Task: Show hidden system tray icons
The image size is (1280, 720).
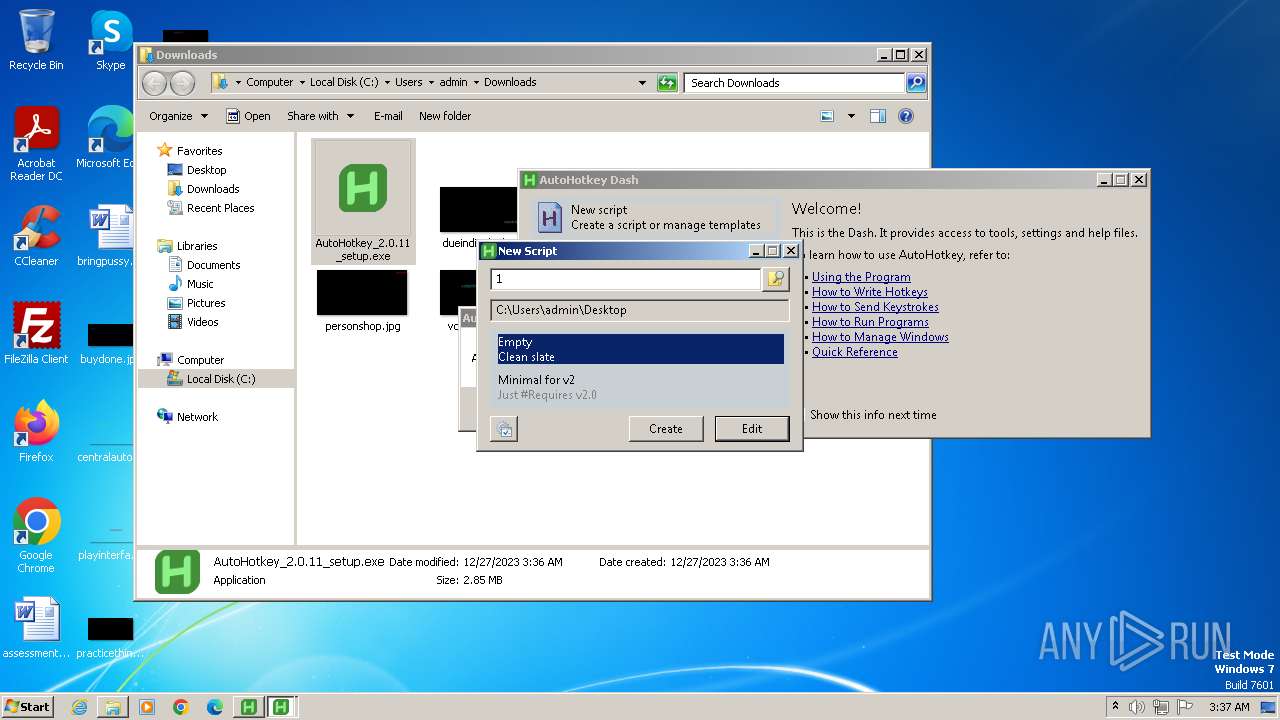Action: (x=1115, y=707)
